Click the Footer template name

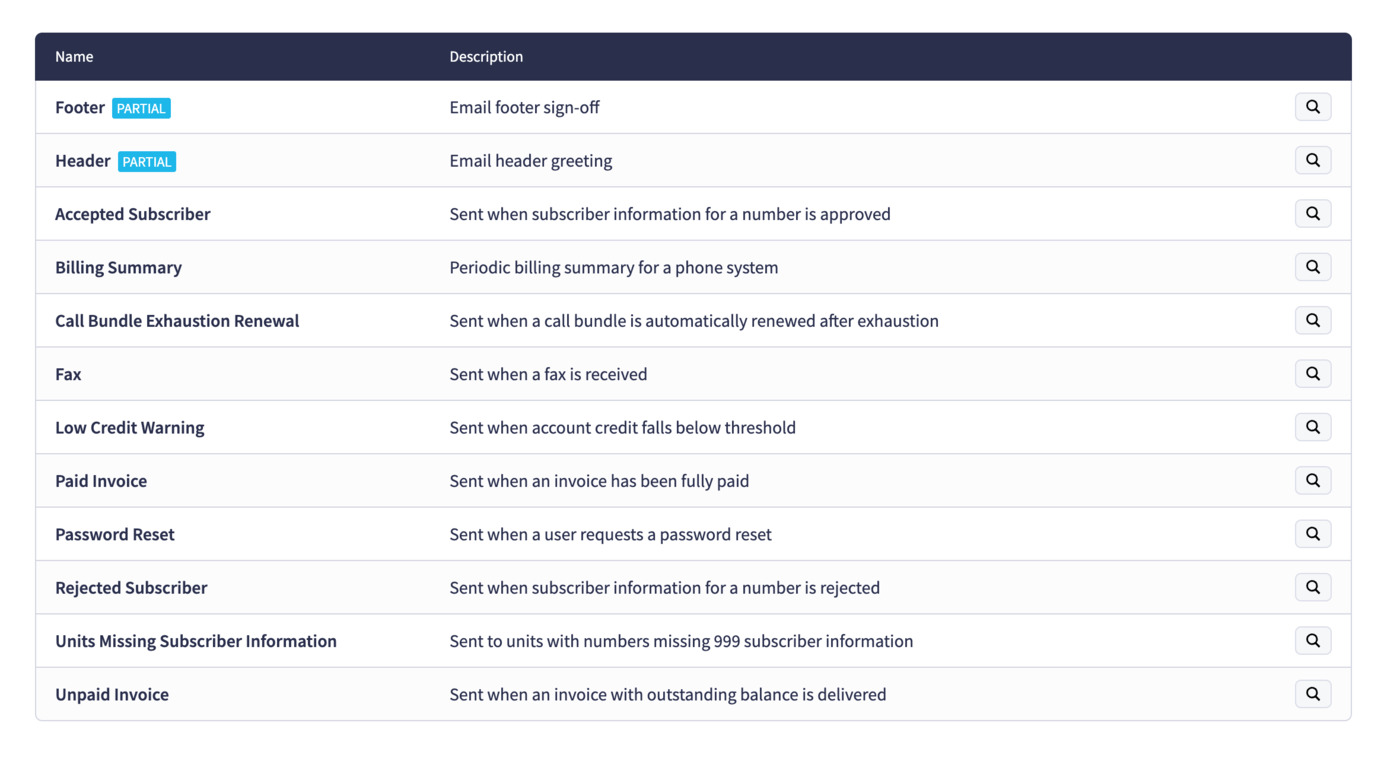80,107
